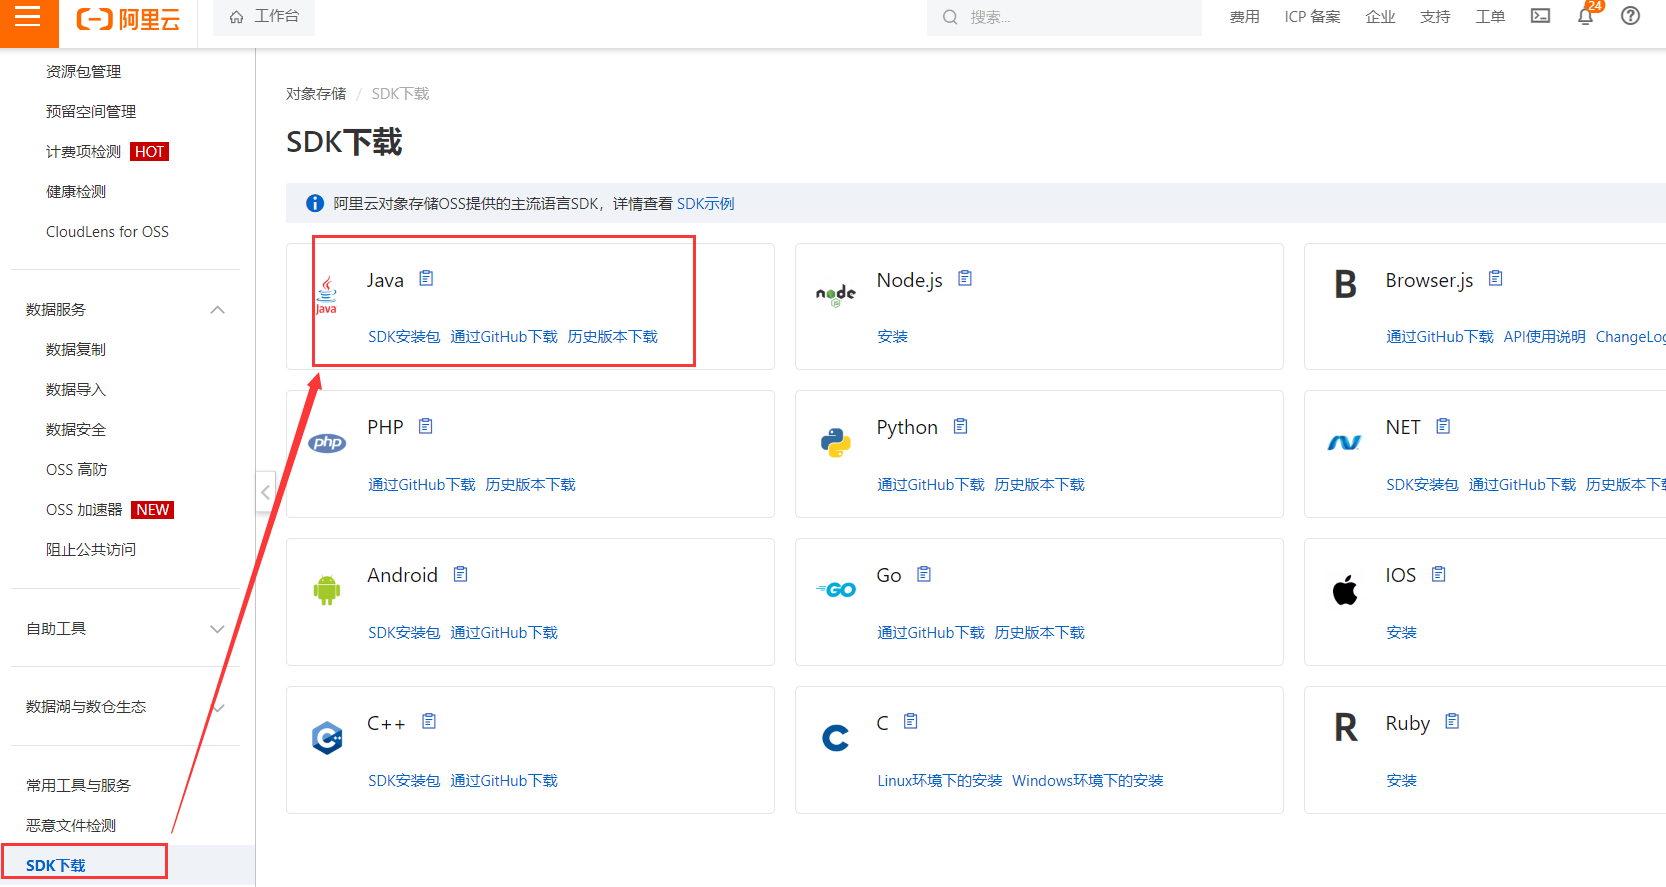Screen dimensions: 1666x887
Task: Click the PHP logo icon
Action: (x=327, y=443)
